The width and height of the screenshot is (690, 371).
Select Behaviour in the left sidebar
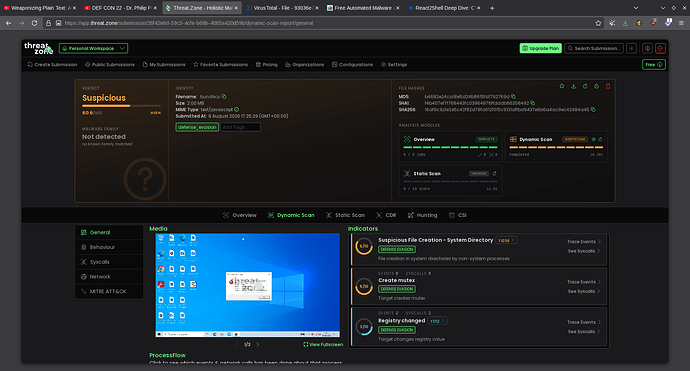[x=109, y=247]
